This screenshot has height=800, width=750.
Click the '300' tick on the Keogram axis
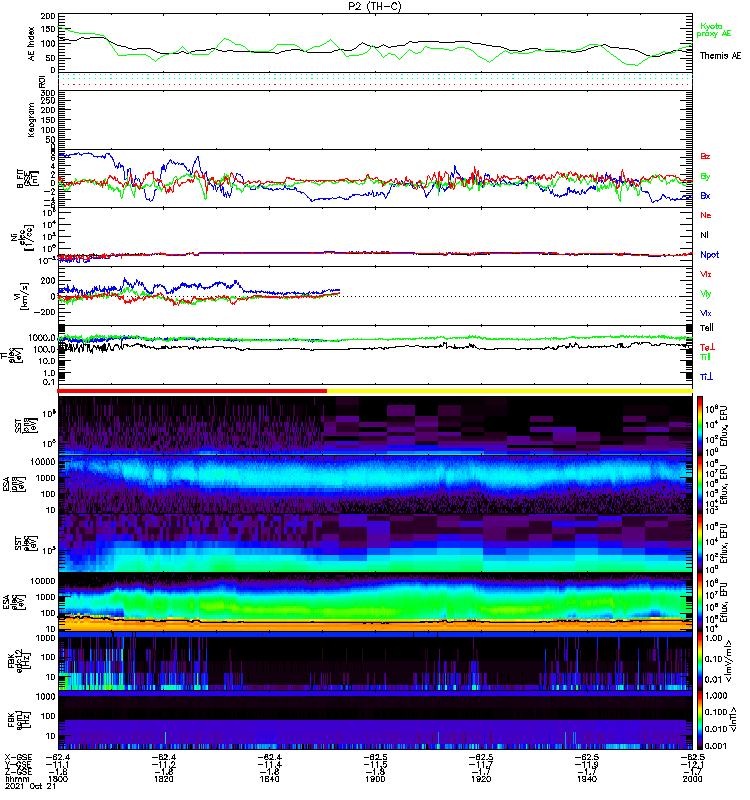[49, 93]
